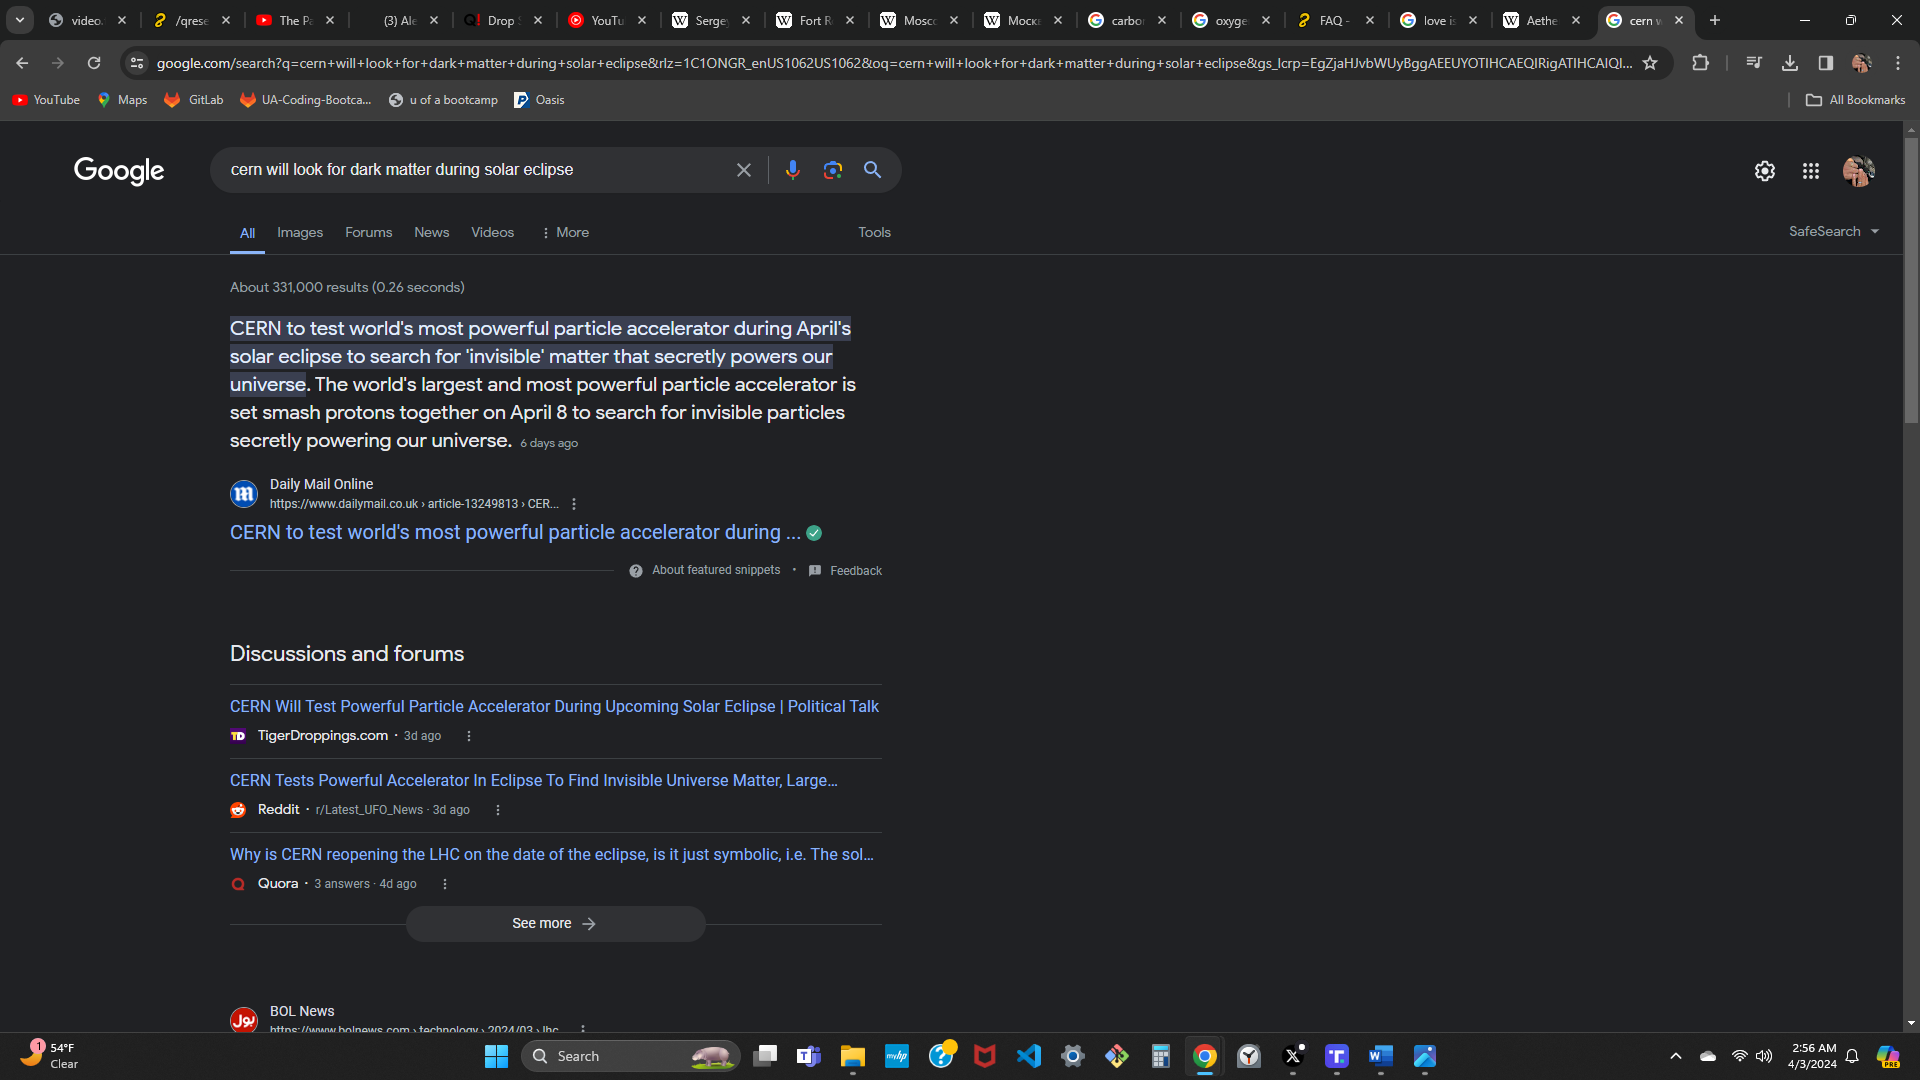The width and height of the screenshot is (1920, 1080).
Task: Open options for Reddit discussion result
Action: [498, 810]
